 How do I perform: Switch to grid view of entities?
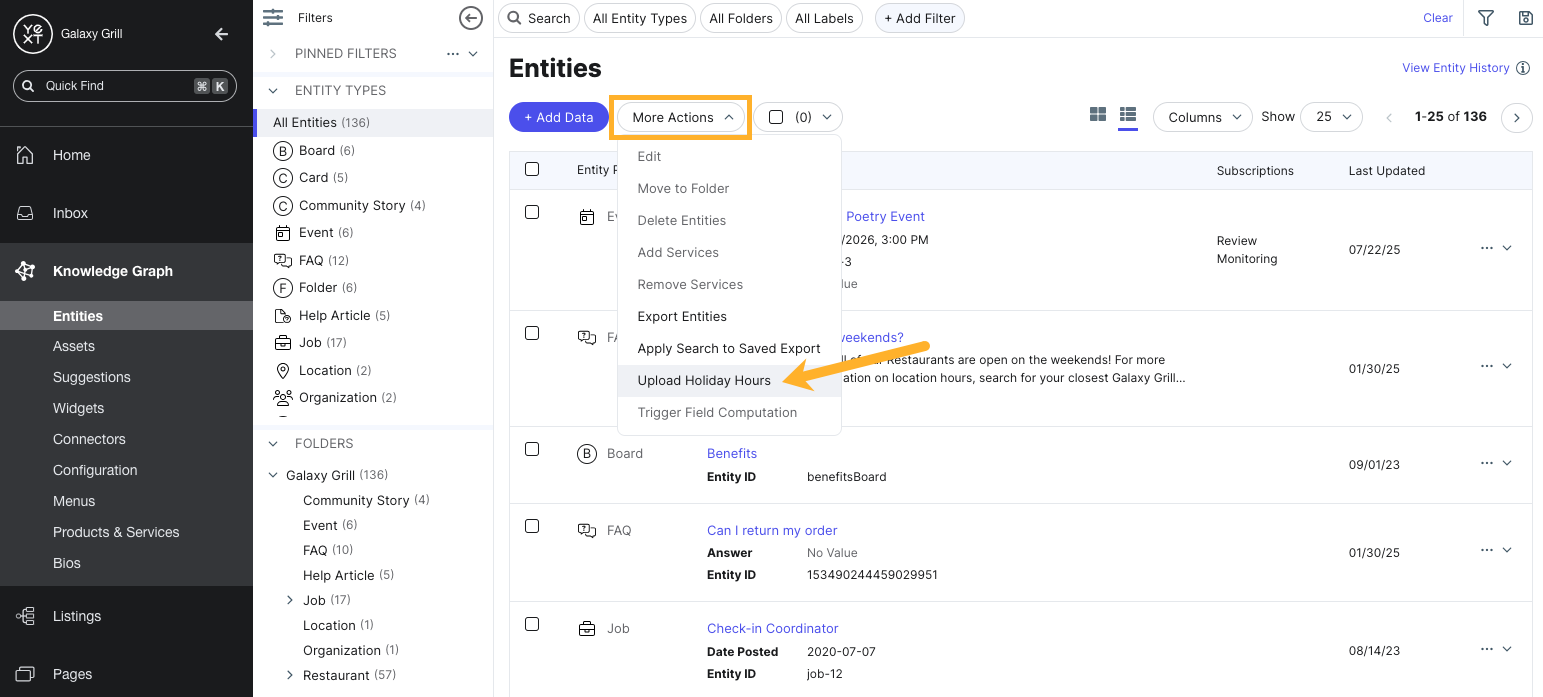click(1097, 114)
